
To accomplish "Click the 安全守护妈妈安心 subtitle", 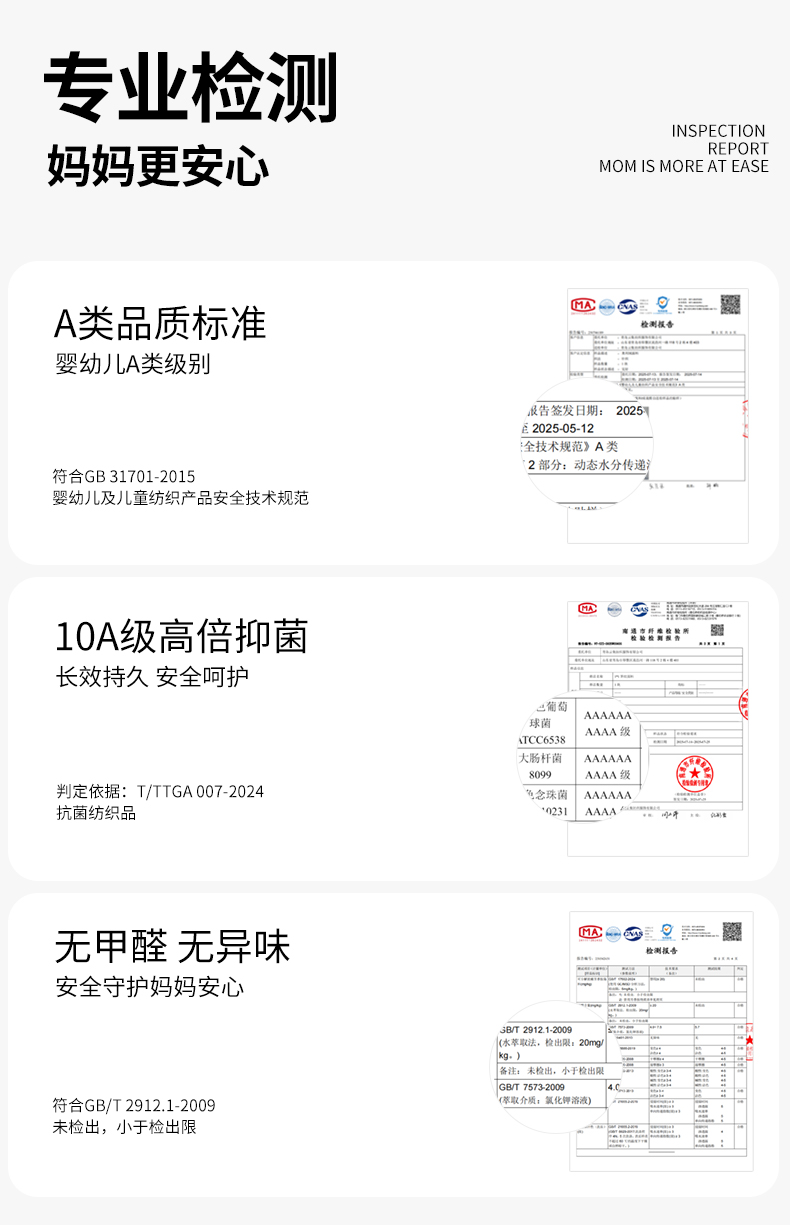I will (150, 988).
